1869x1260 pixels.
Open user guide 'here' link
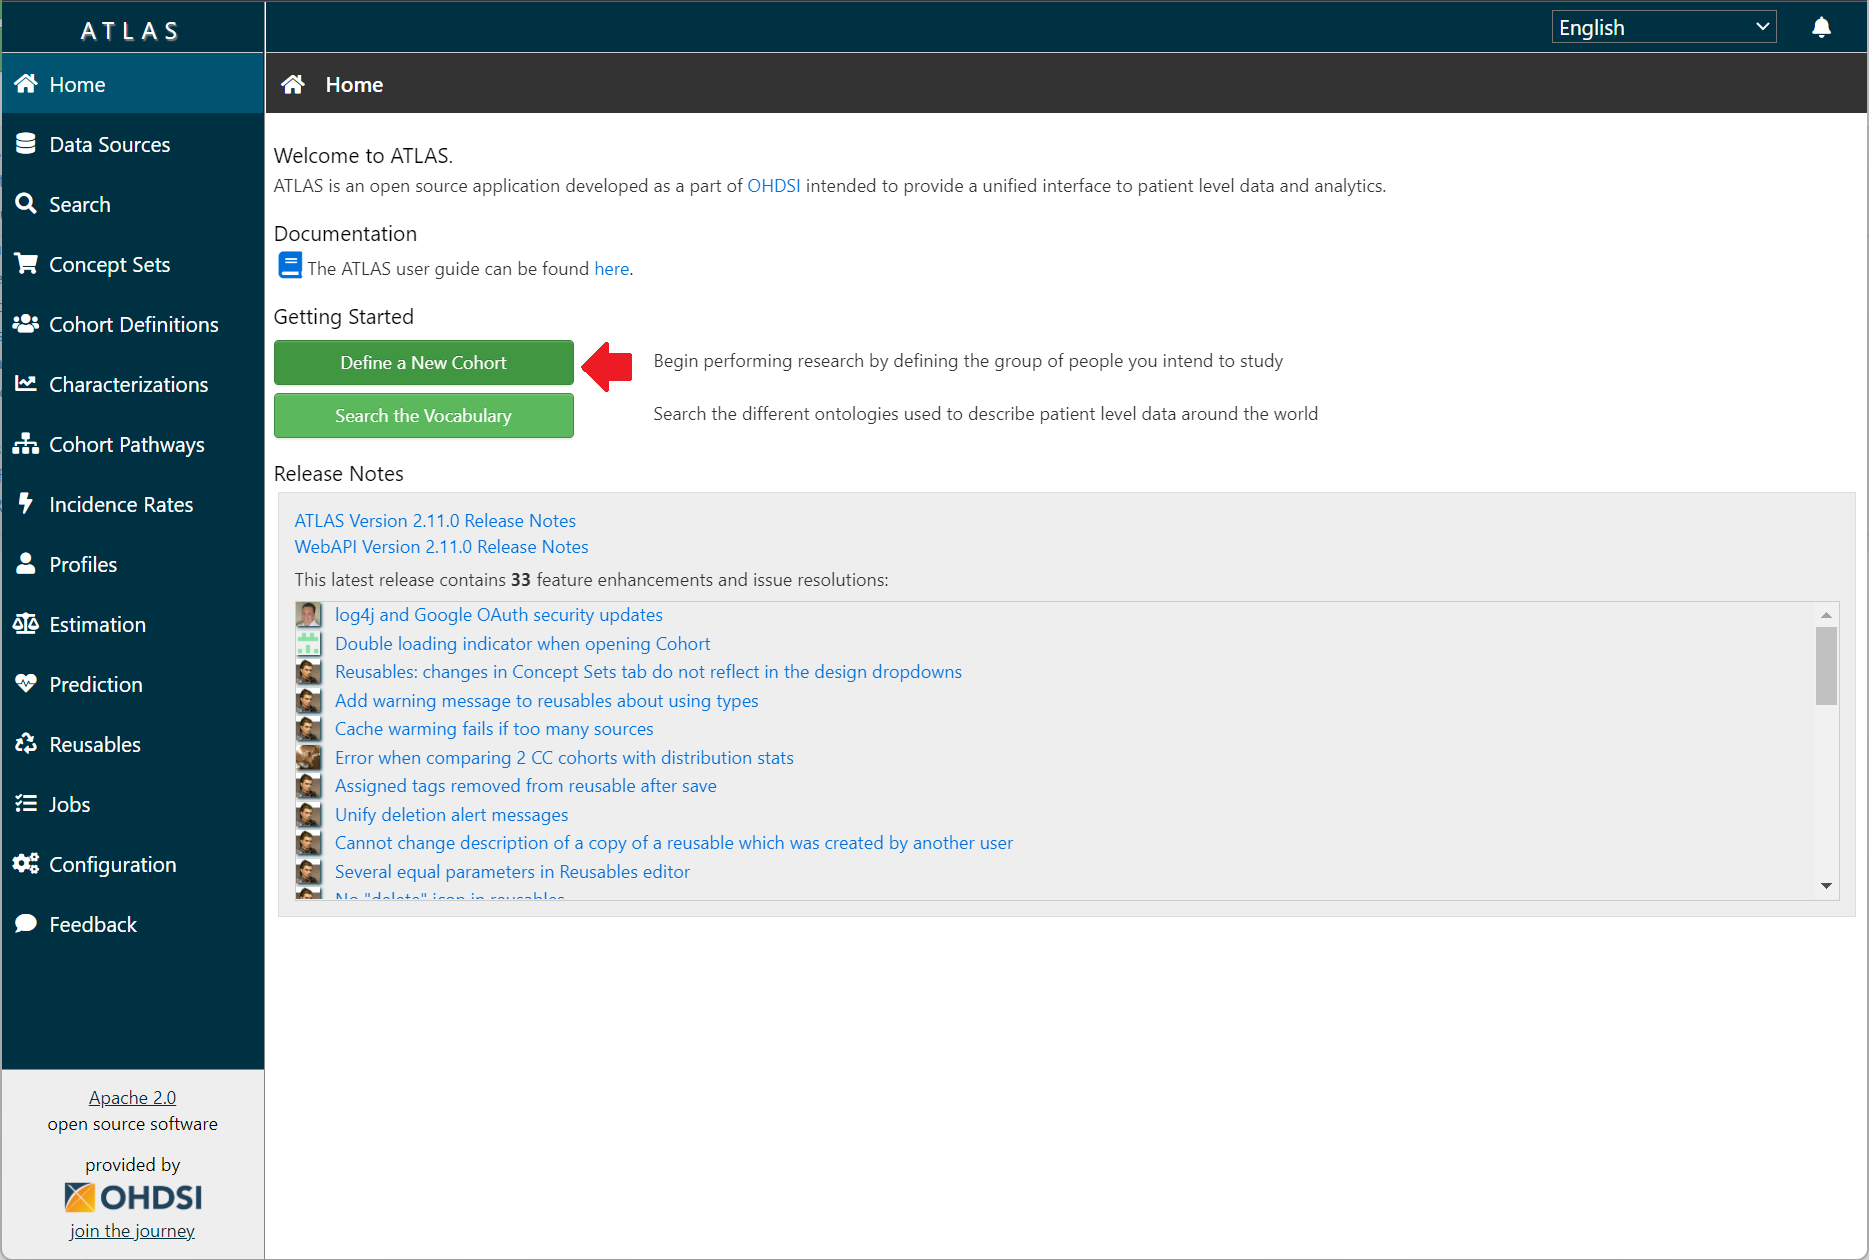(611, 269)
